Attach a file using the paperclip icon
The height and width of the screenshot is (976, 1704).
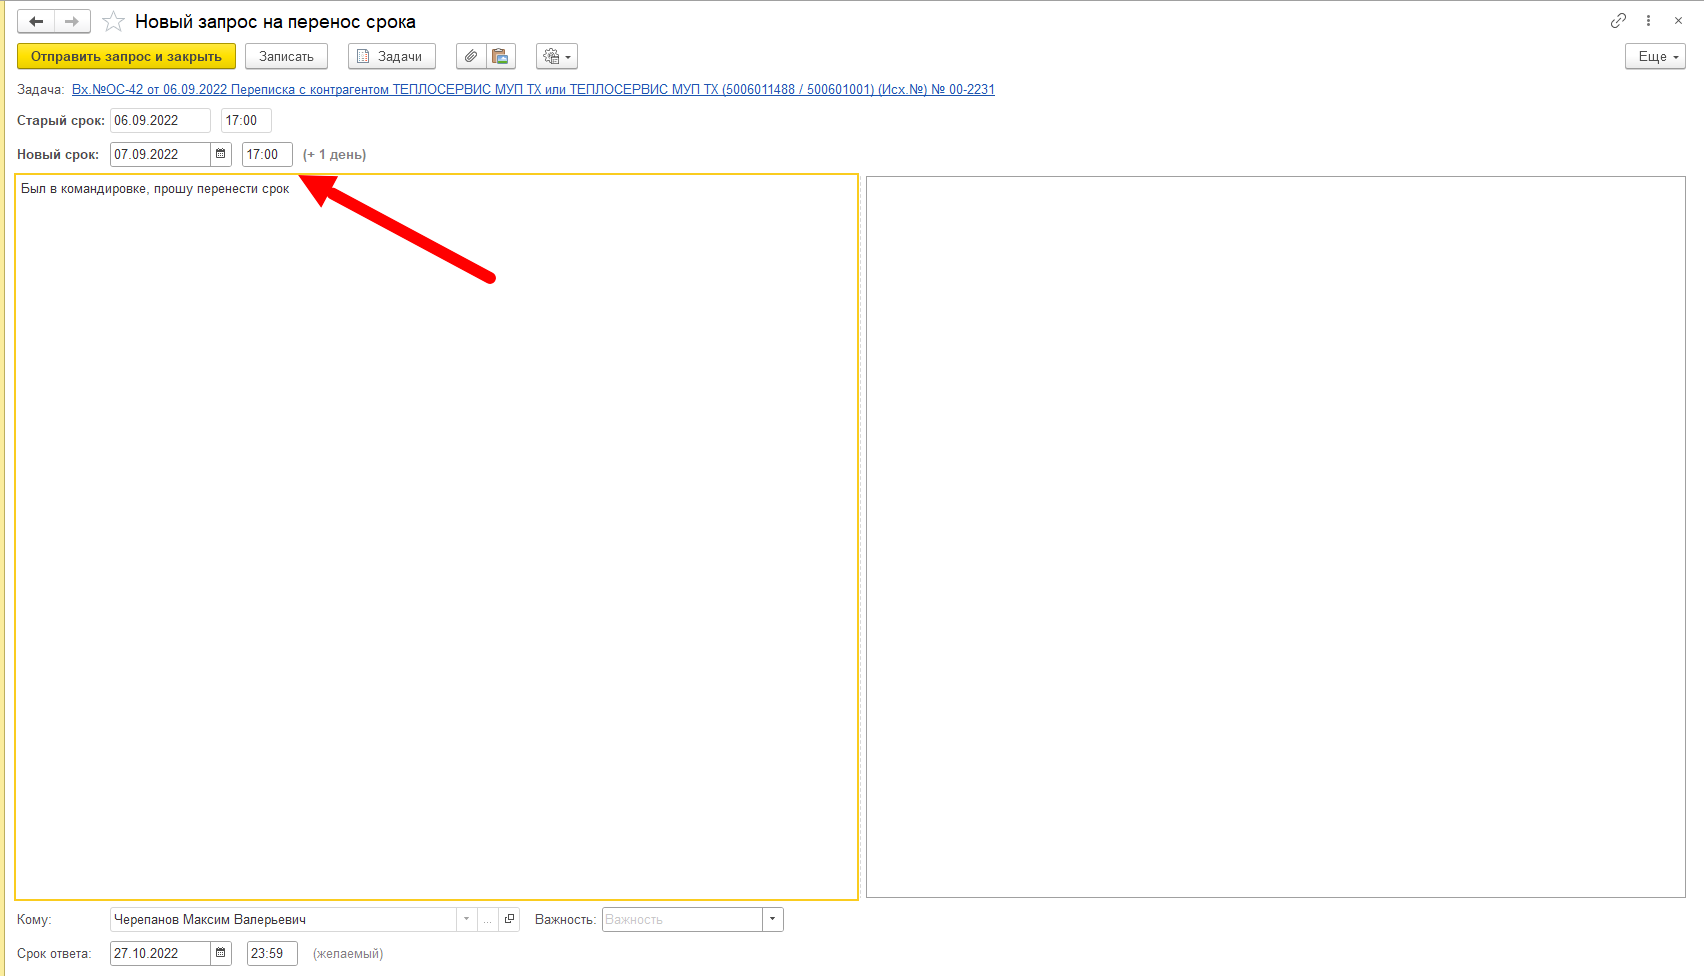point(471,56)
